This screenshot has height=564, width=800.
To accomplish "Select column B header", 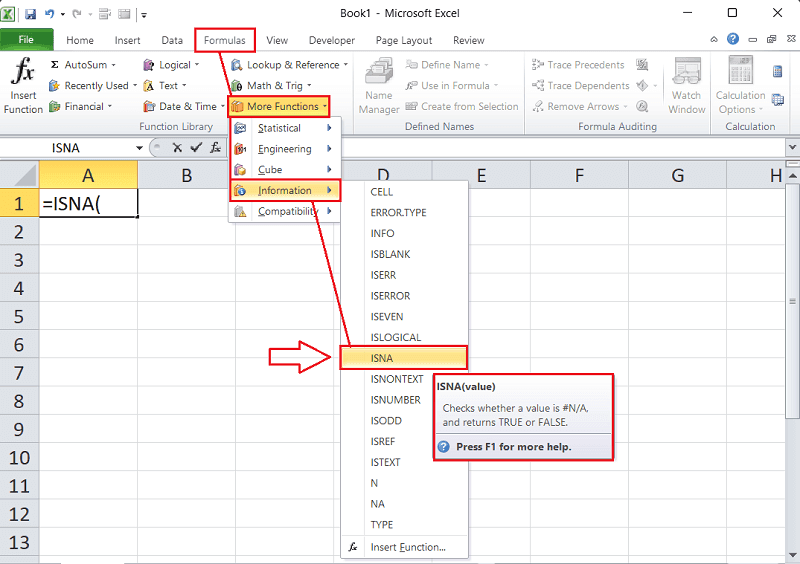I will [186, 176].
